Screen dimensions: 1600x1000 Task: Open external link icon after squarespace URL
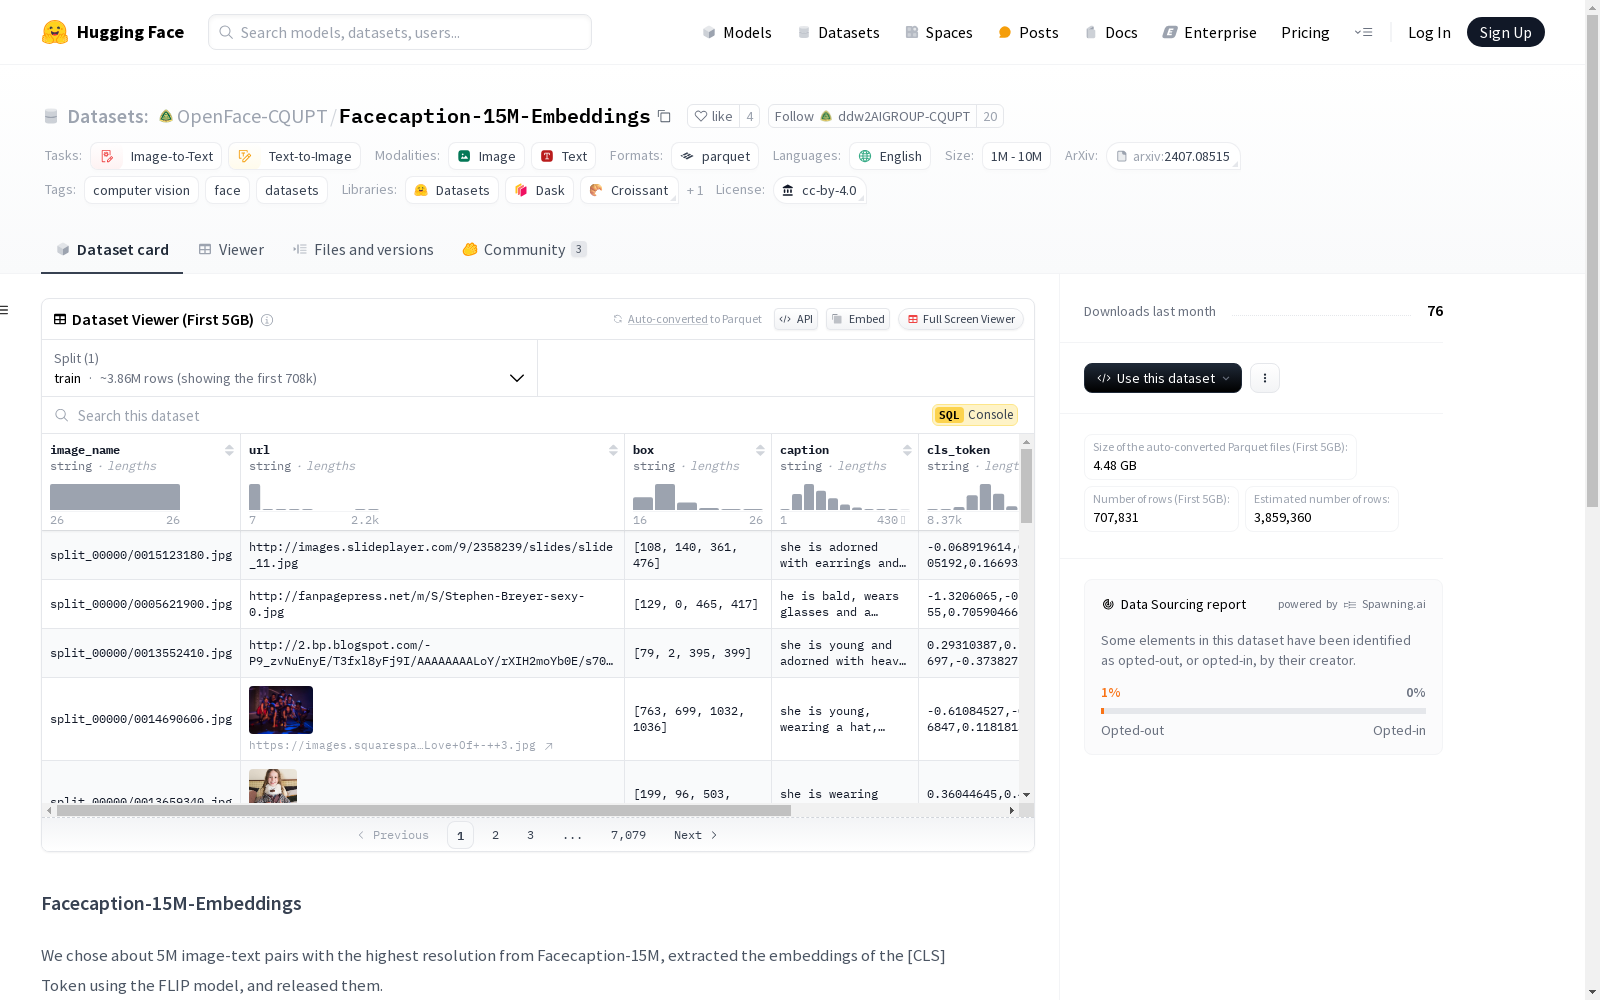click(548, 746)
